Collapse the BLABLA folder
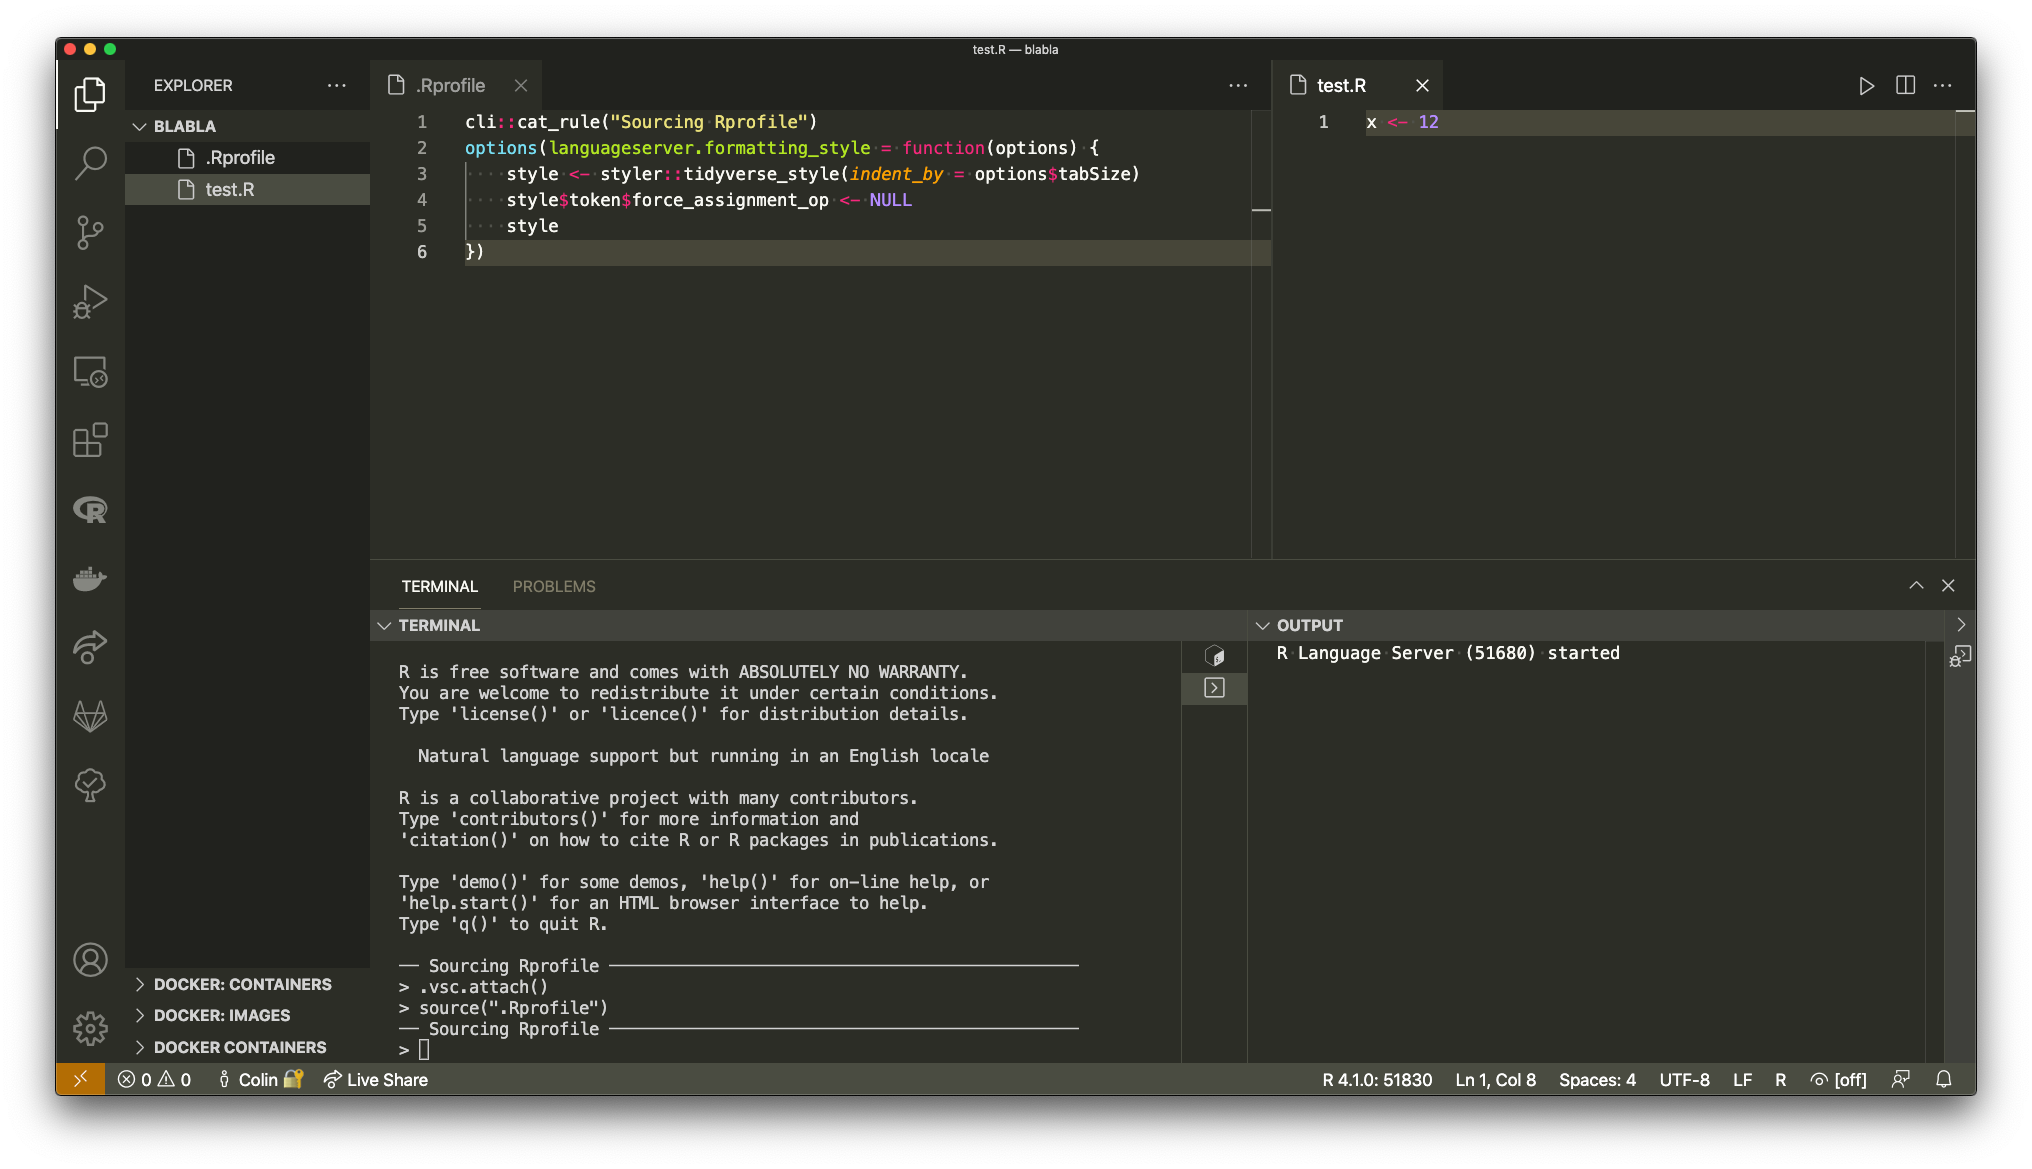The height and width of the screenshot is (1169, 2032). click(140, 125)
